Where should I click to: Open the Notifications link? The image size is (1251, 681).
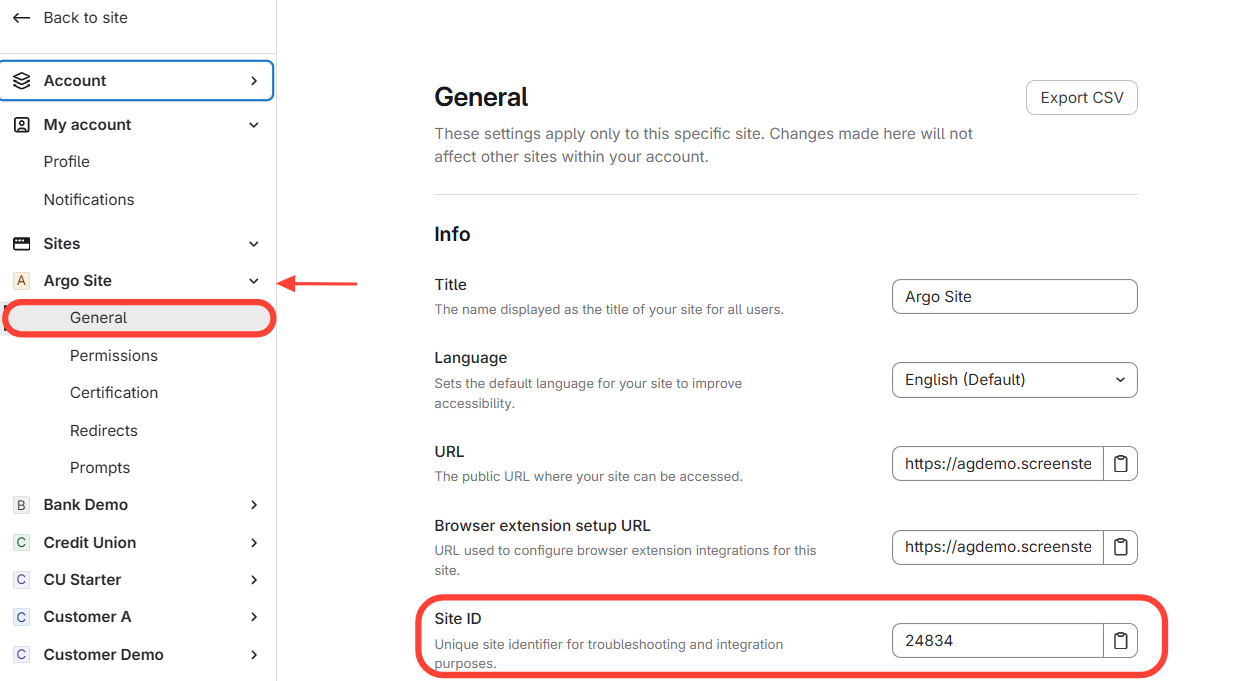(x=89, y=200)
